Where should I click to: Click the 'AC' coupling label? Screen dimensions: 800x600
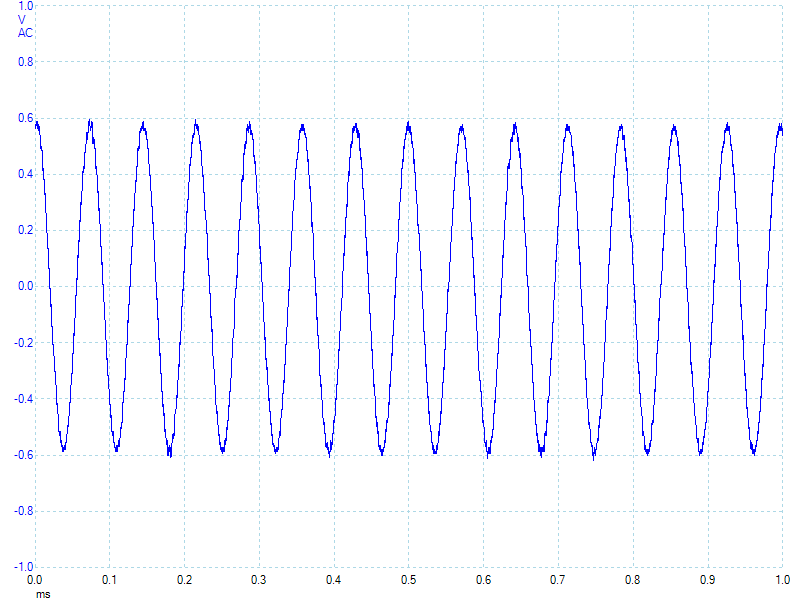25,32
